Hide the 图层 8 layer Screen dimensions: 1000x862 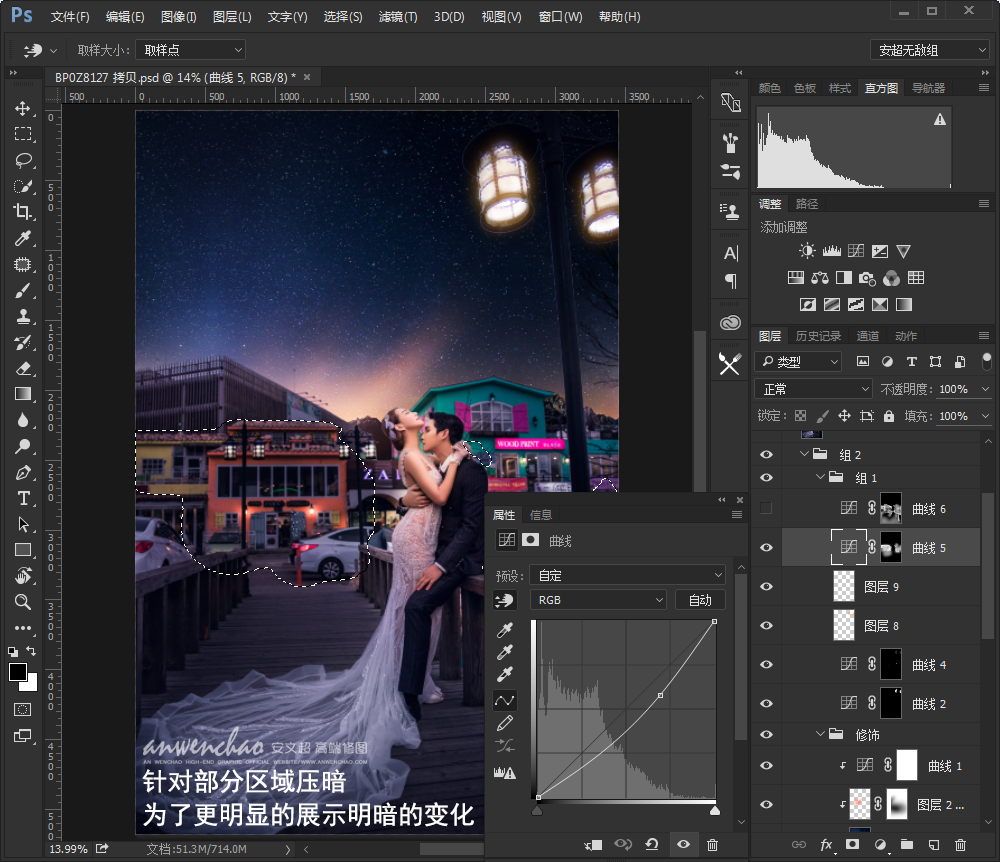(x=767, y=625)
